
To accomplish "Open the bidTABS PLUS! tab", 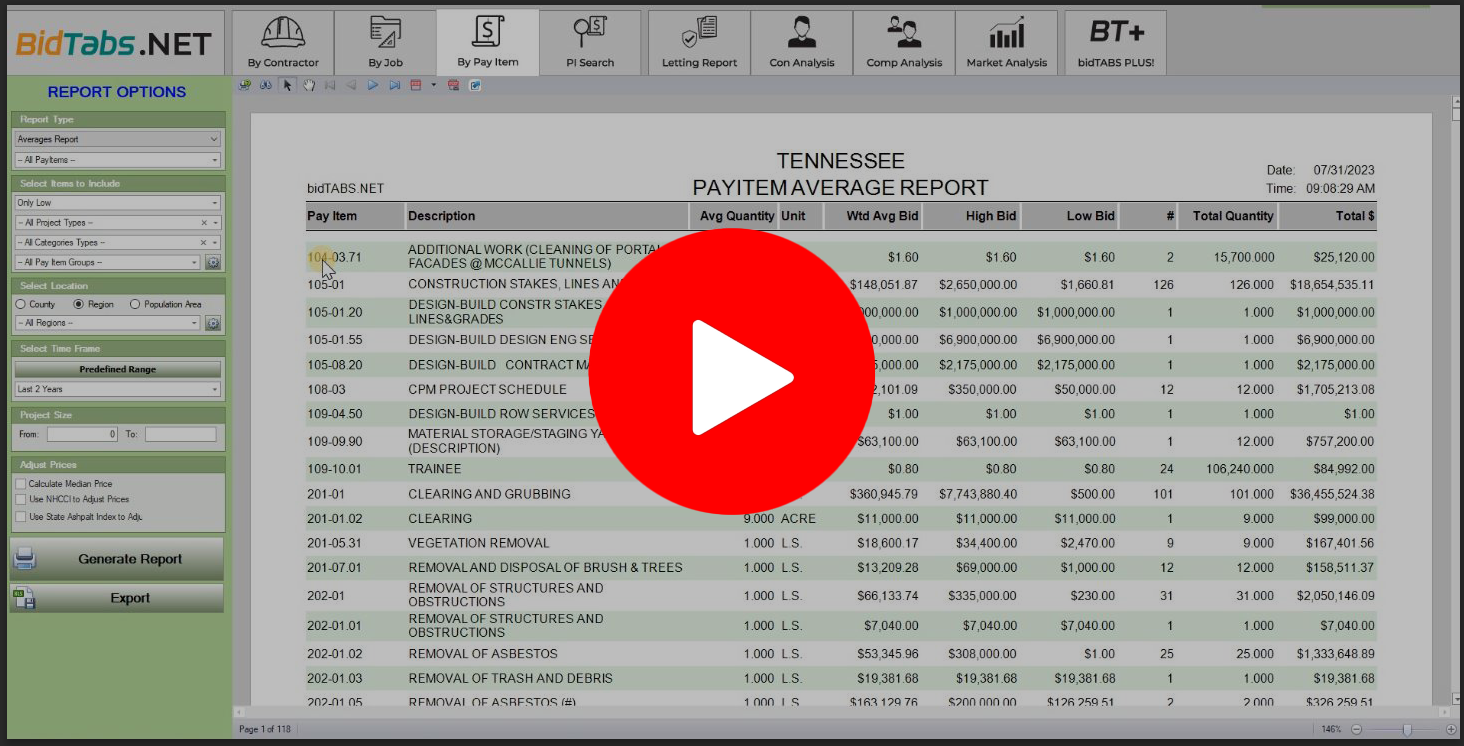I will pyautogui.click(x=1115, y=42).
